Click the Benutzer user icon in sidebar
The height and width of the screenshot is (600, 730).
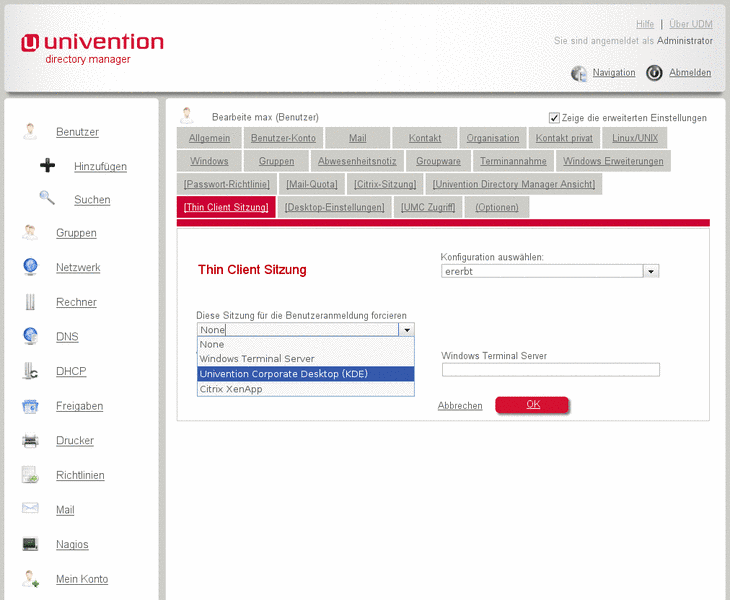point(31,131)
